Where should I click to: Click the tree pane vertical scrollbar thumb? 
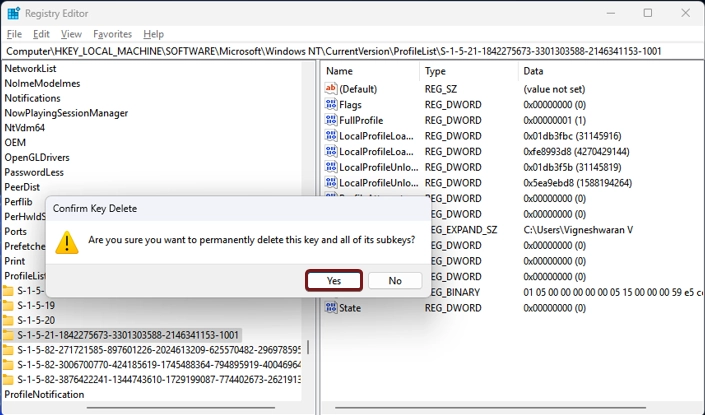pos(308,347)
